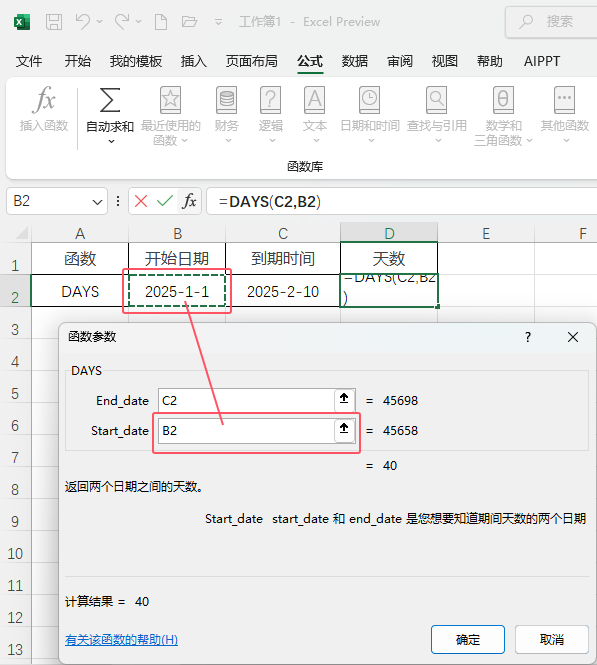Click the green enter checkmark in formula bar
The width and height of the screenshot is (597, 665).
click(x=165, y=201)
